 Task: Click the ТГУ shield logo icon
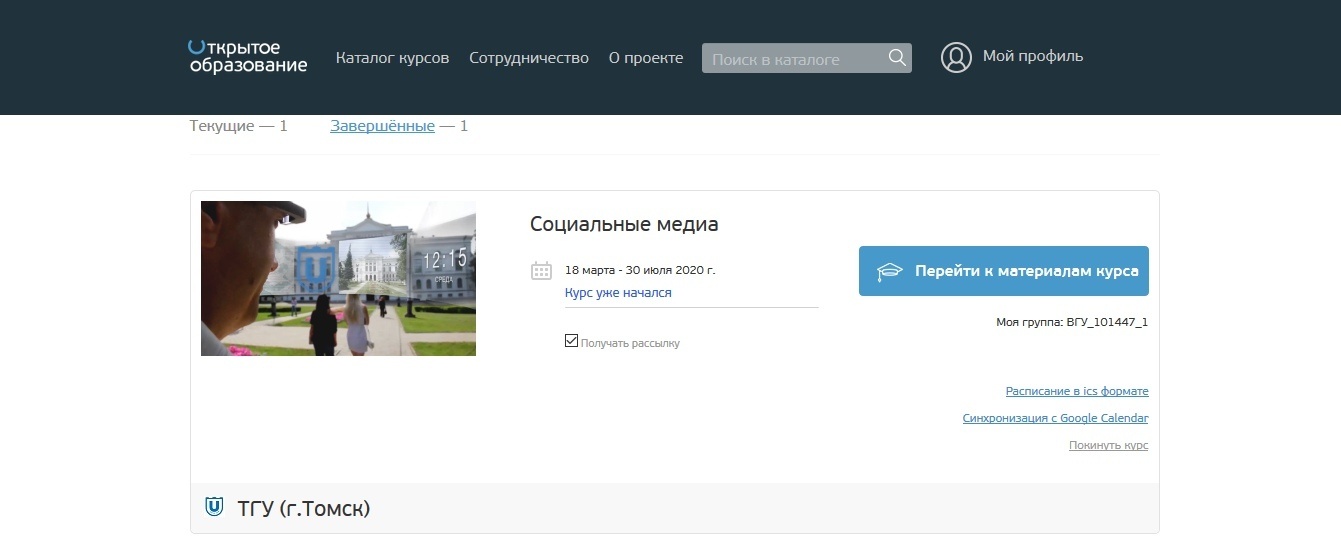click(x=213, y=508)
